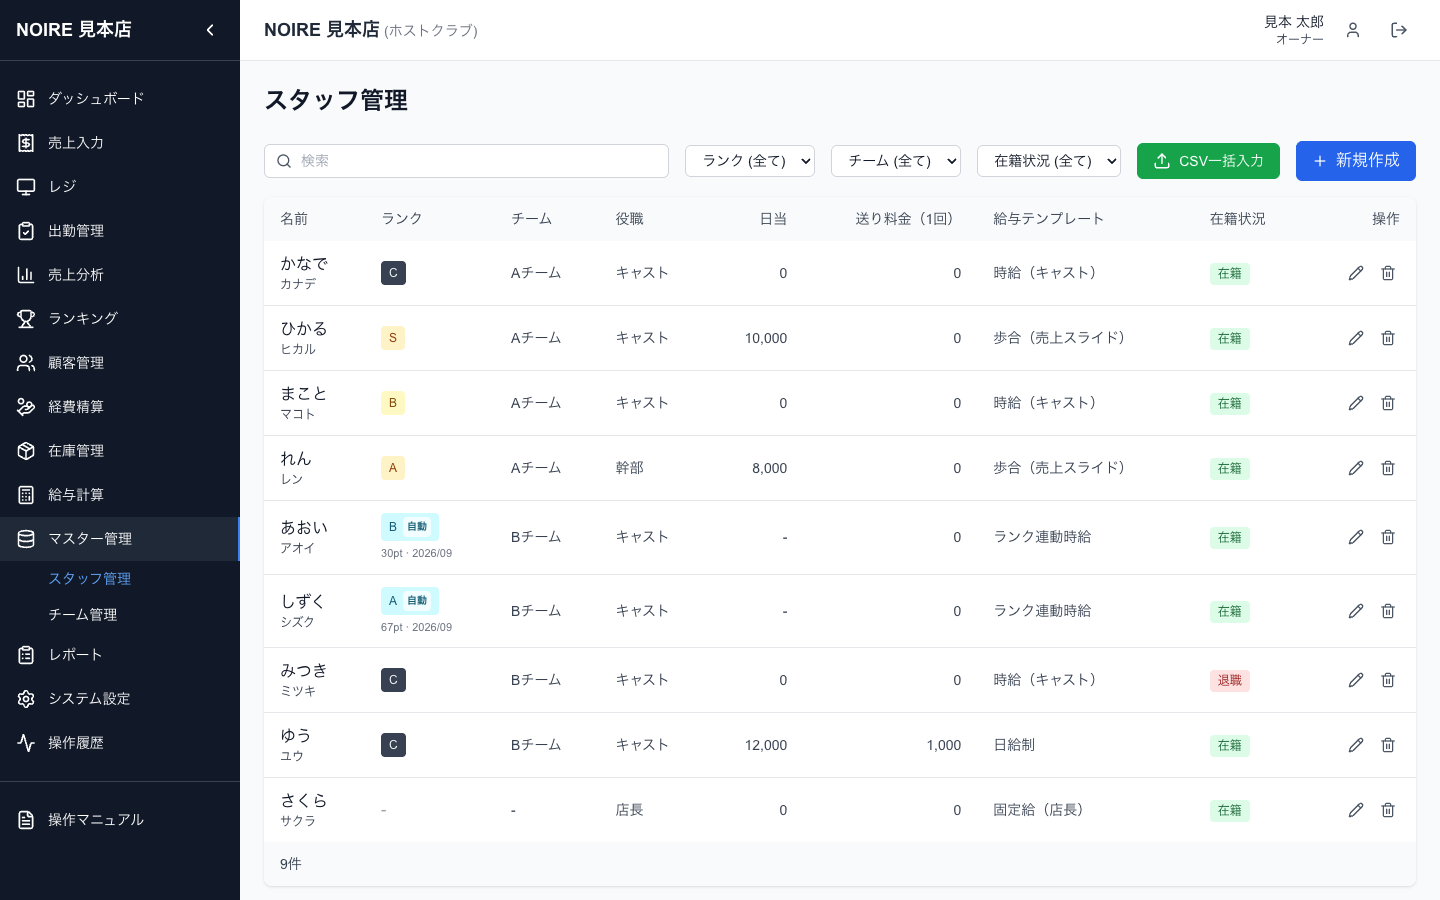The height and width of the screenshot is (900, 1440).
Task: Open the ランク (全て) filter dropdown
Action: [x=750, y=161]
